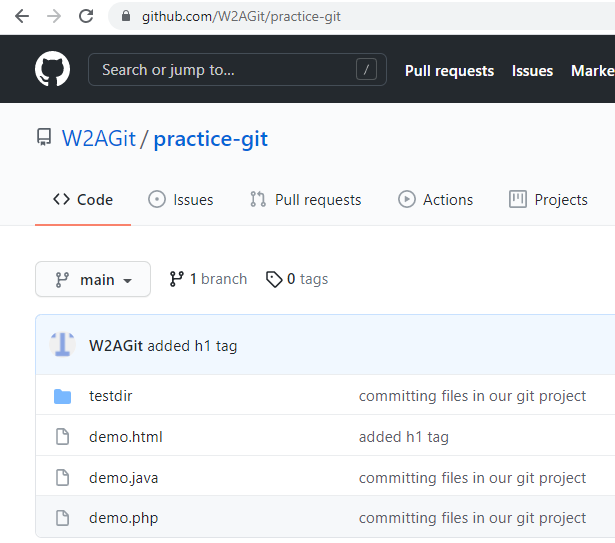Open the Projects tab
The height and width of the screenshot is (543, 615).
coord(548,200)
